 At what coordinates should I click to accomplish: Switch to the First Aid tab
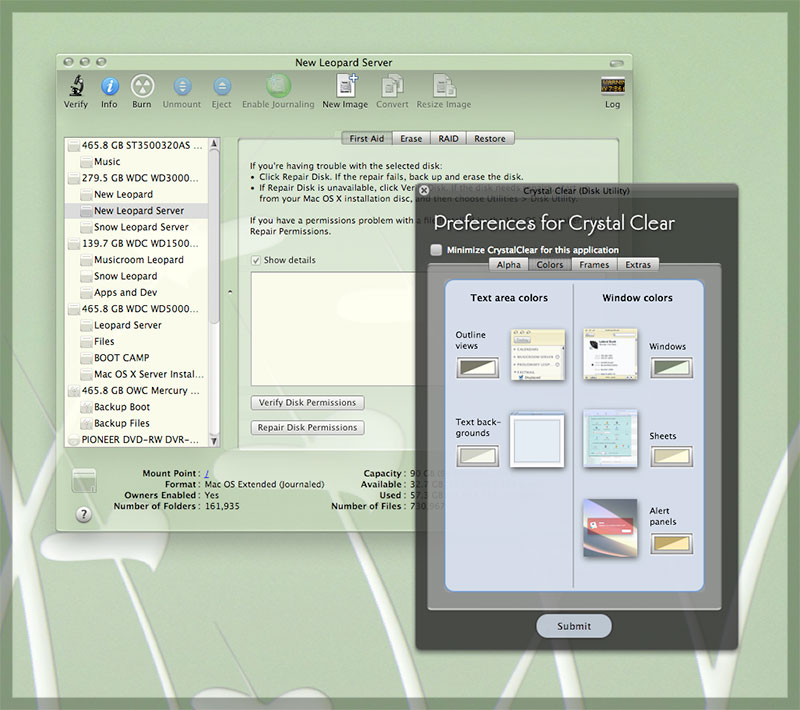coord(367,139)
